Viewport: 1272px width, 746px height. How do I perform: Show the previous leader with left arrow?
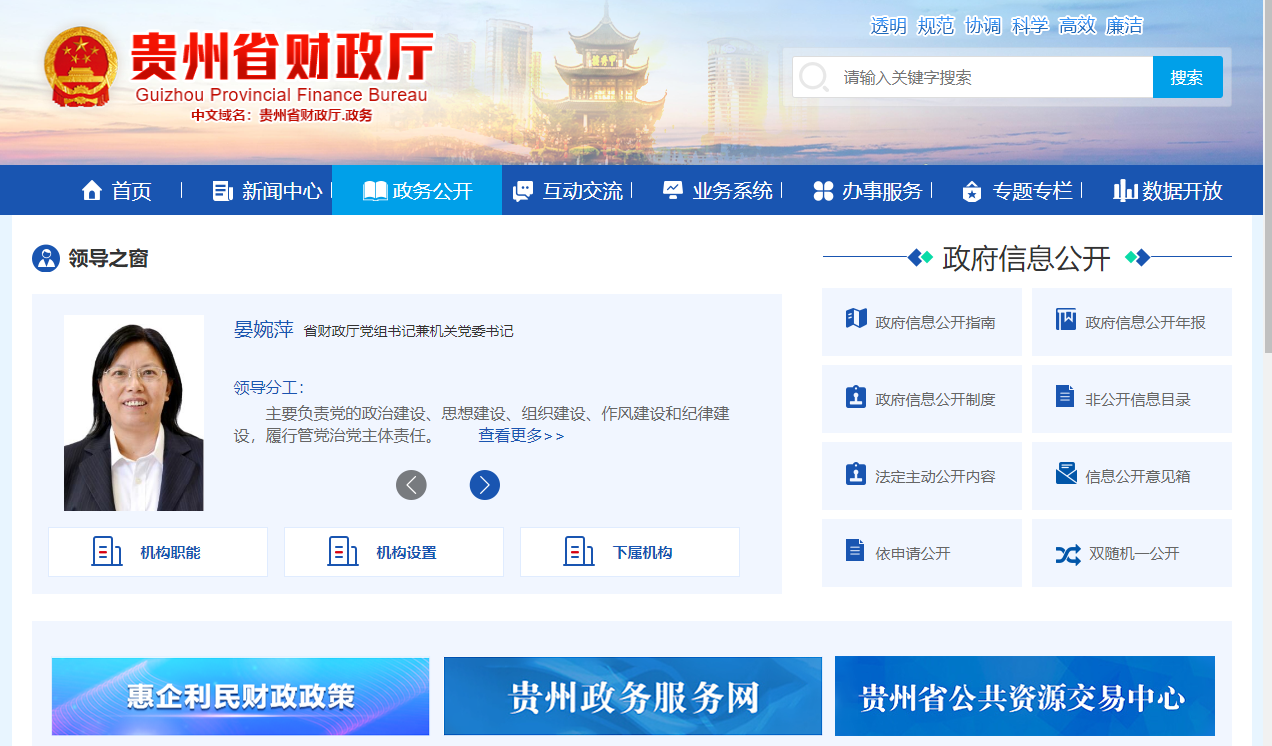pyautogui.click(x=411, y=485)
